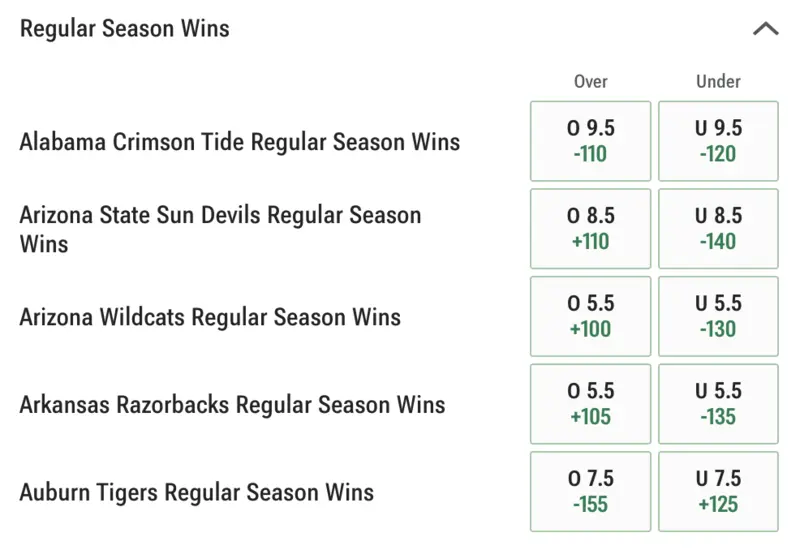Viewport: 800px width, 550px height.
Task: Collapse the Regular Season Wins section chevron
Action: pos(765,29)
